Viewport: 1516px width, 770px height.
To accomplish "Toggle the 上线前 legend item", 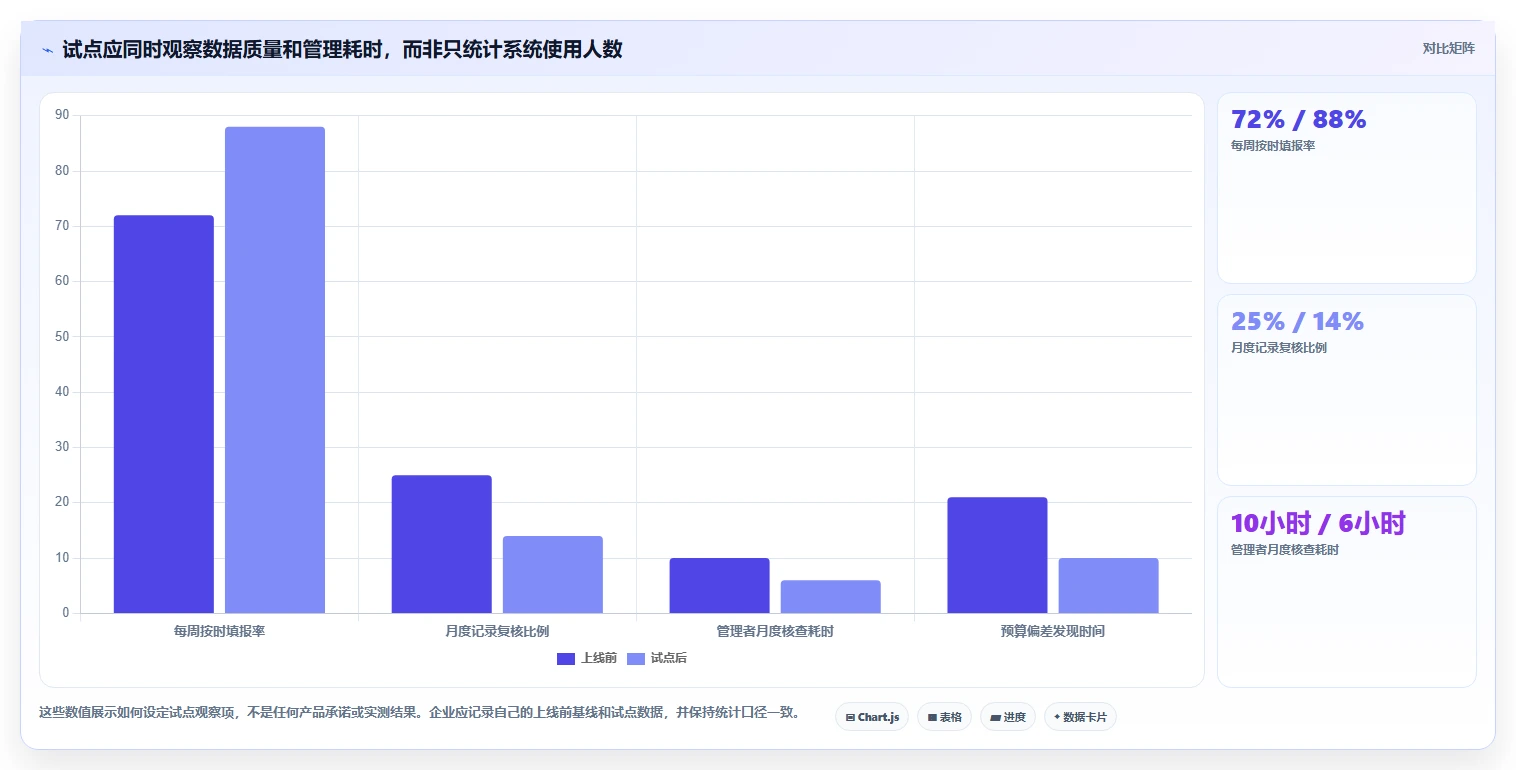I will click(x=587, y=658).
